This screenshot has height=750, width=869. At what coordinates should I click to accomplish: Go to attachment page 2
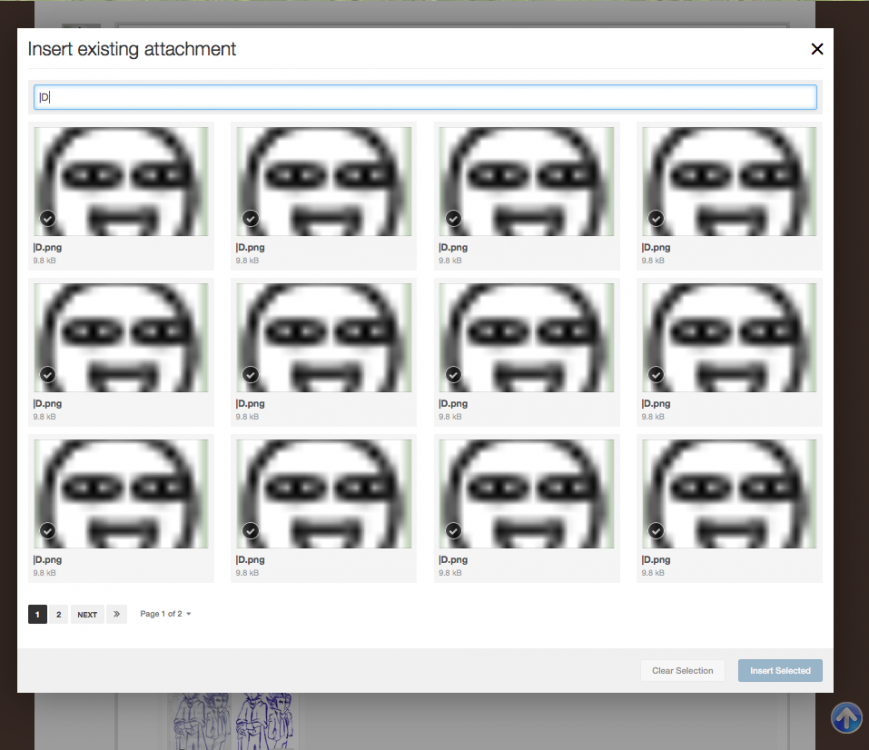[x=58, y=614]
